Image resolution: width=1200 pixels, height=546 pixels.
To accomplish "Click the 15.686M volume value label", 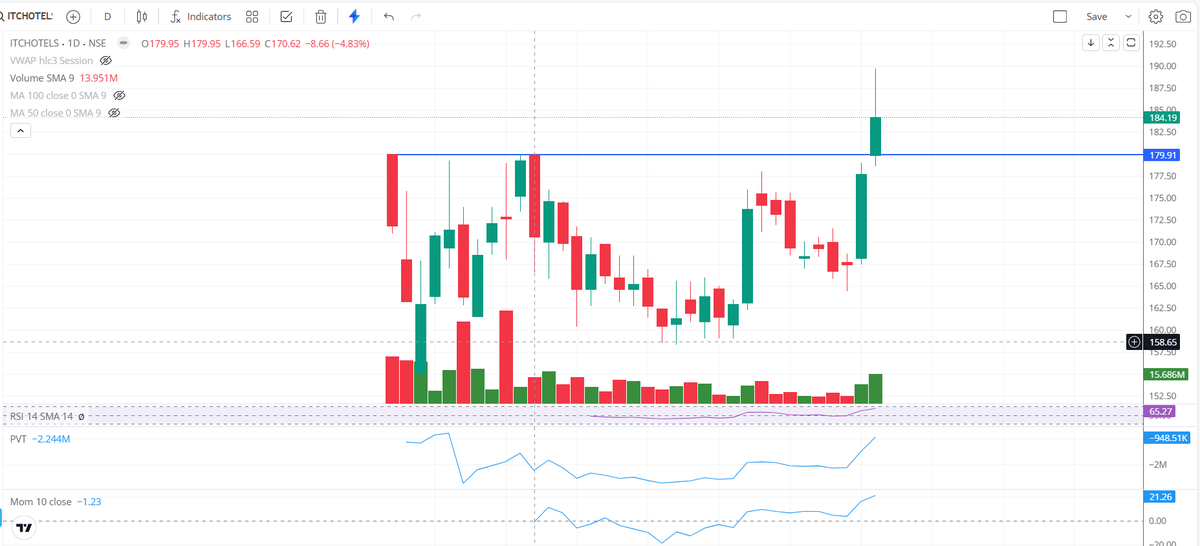I will click(x=1165, y=374).
